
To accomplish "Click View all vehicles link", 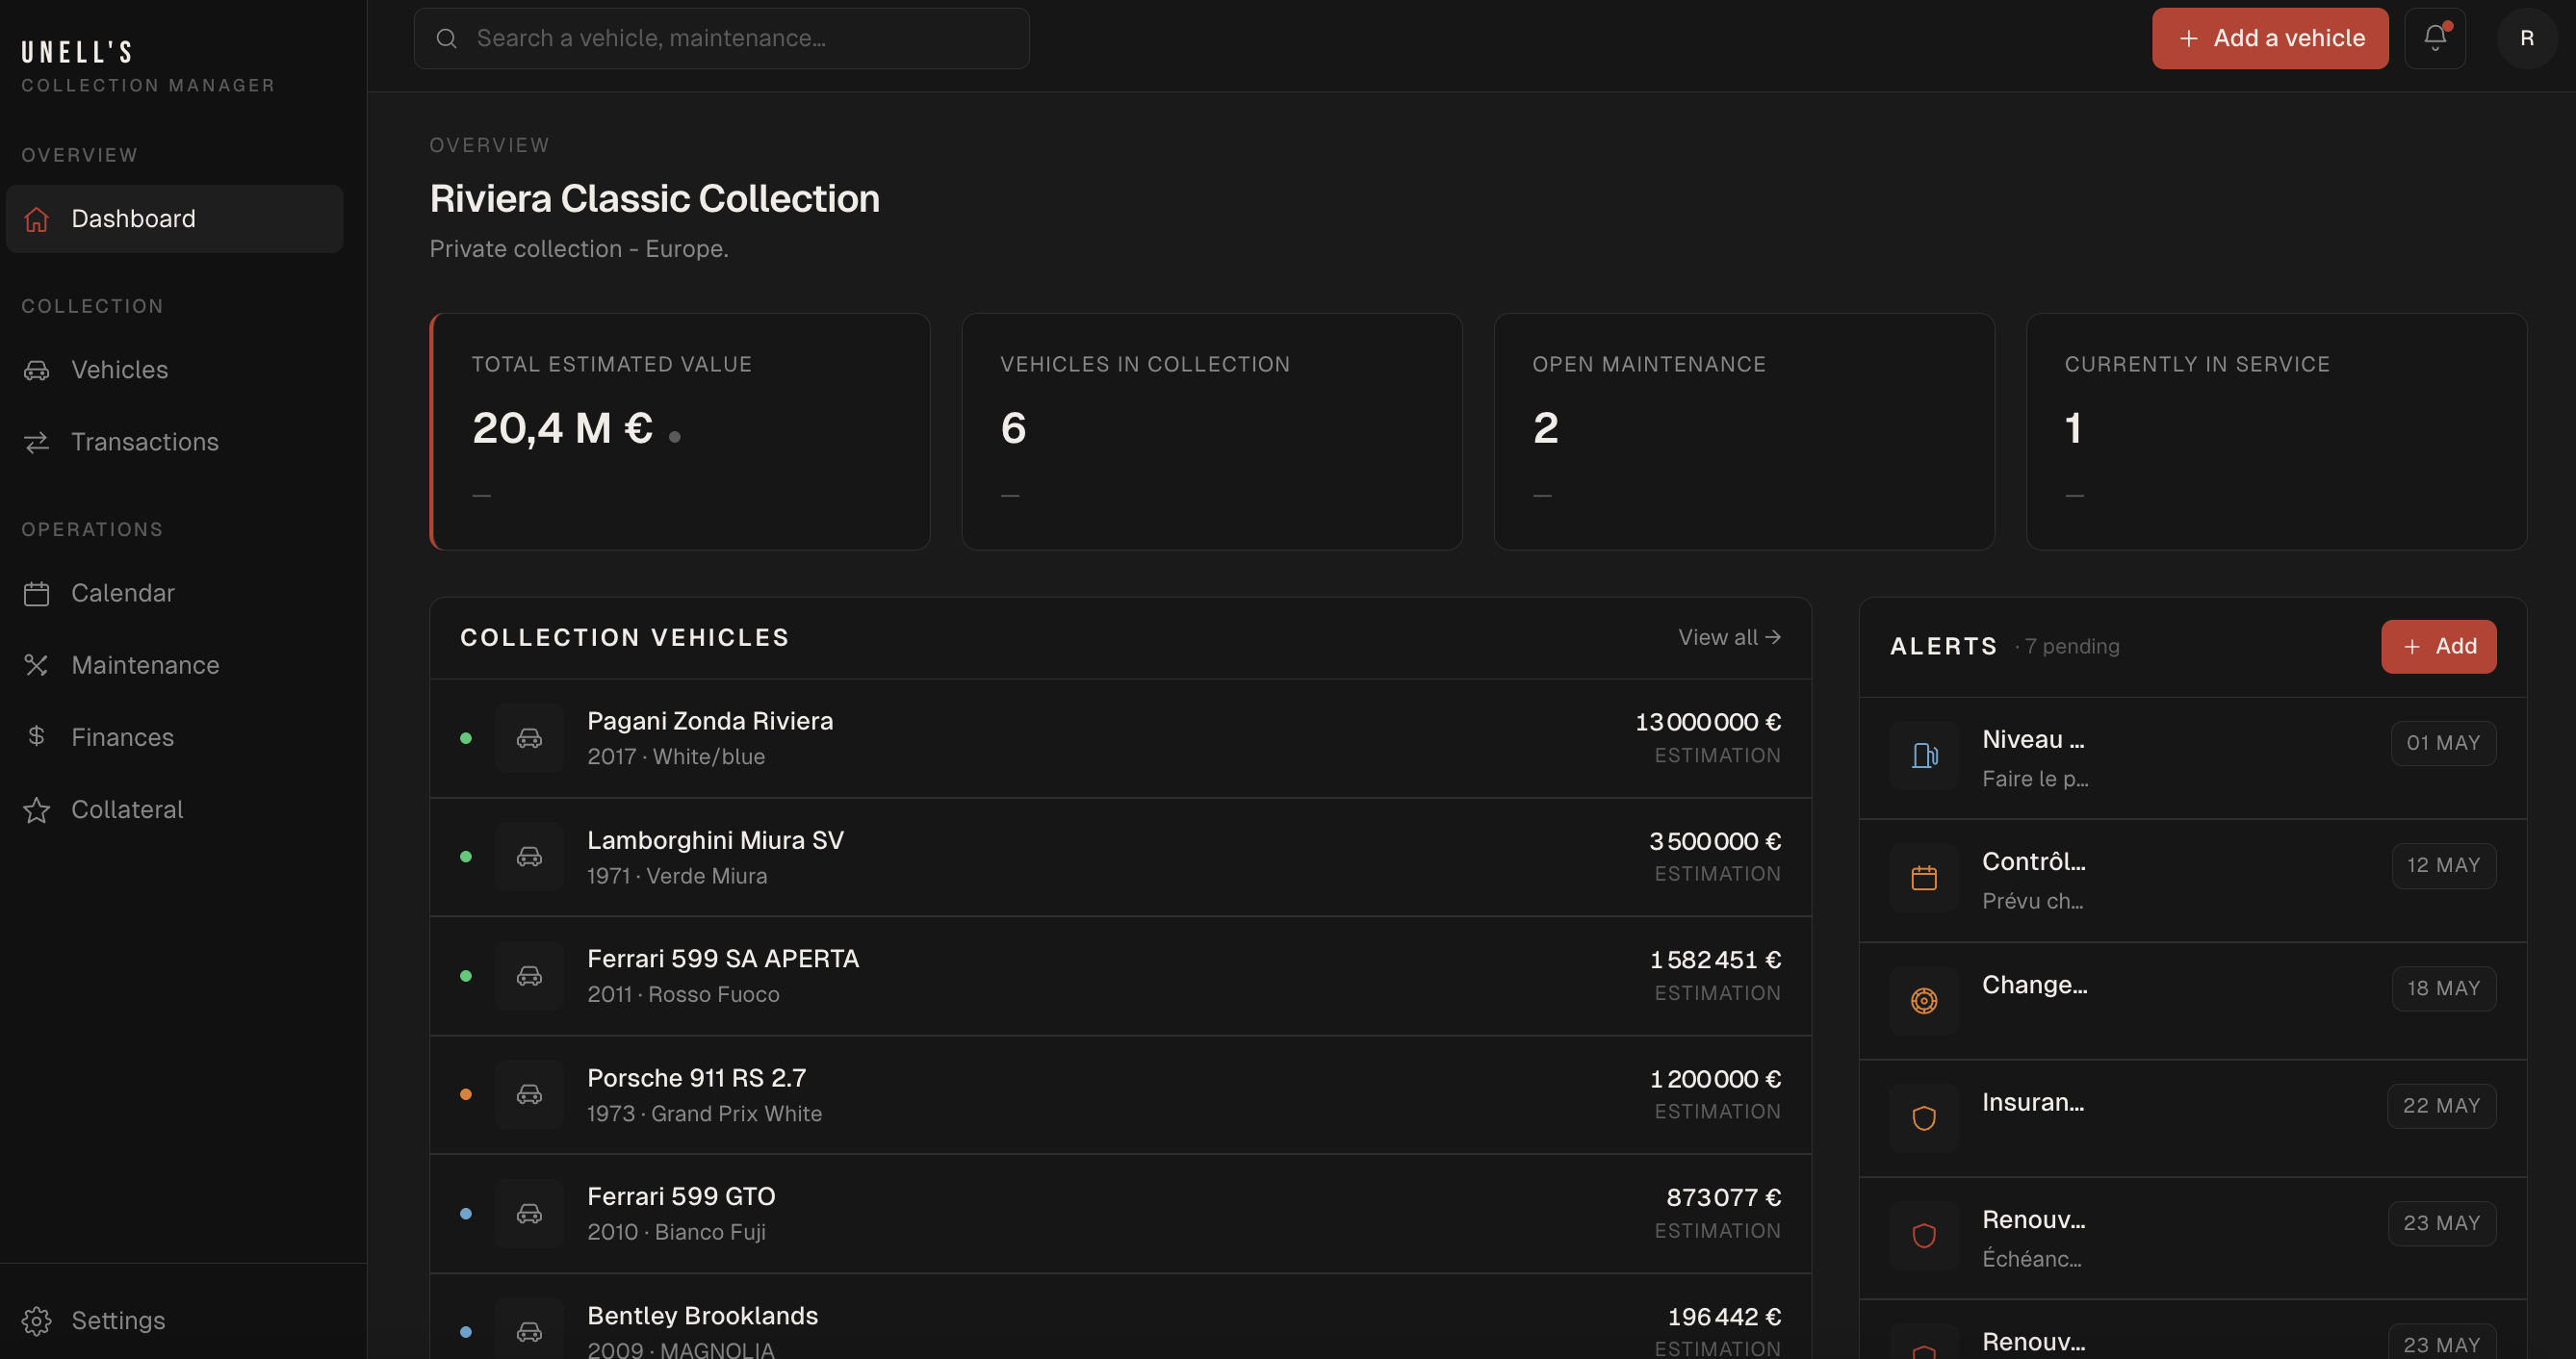I will (x=1729, y=637).
